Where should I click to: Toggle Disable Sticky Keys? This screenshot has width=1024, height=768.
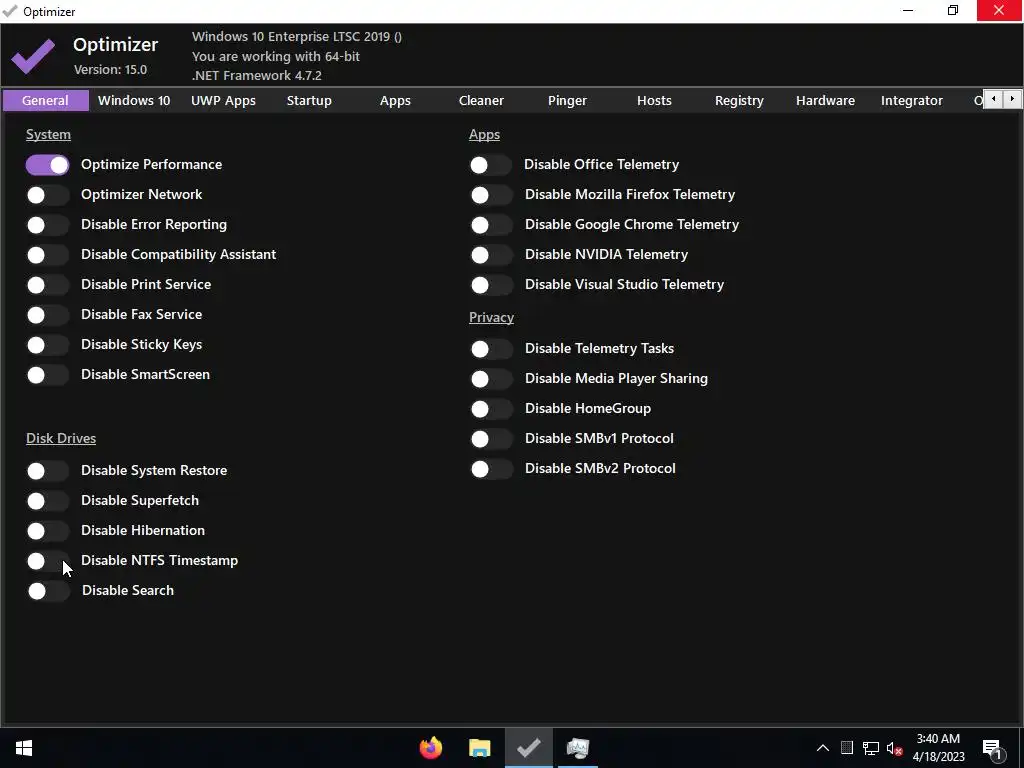tap(48, 345)
